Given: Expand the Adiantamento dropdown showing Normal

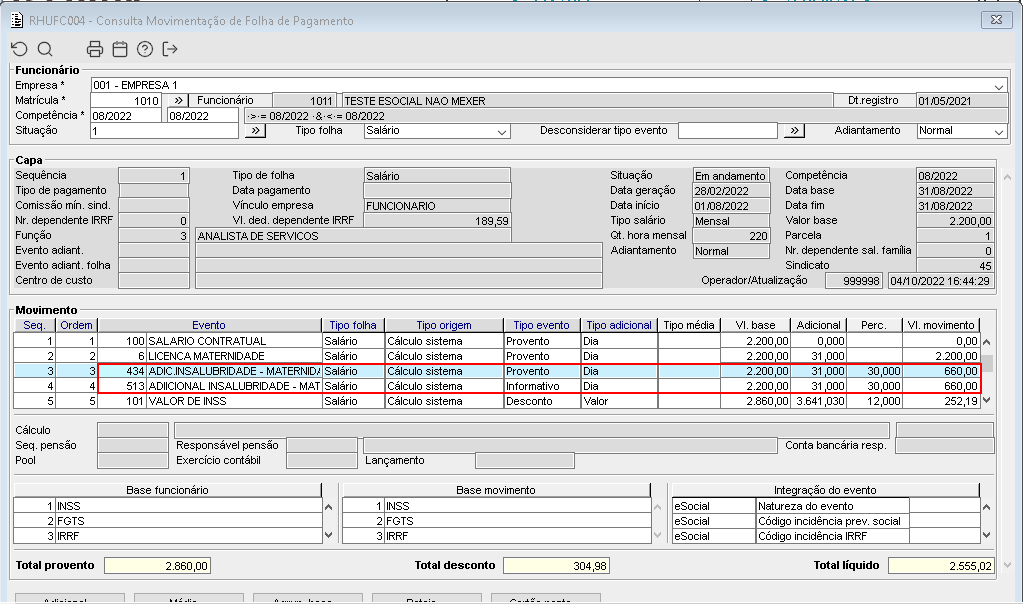Looking at the screenshot, I should coord(998,131).
